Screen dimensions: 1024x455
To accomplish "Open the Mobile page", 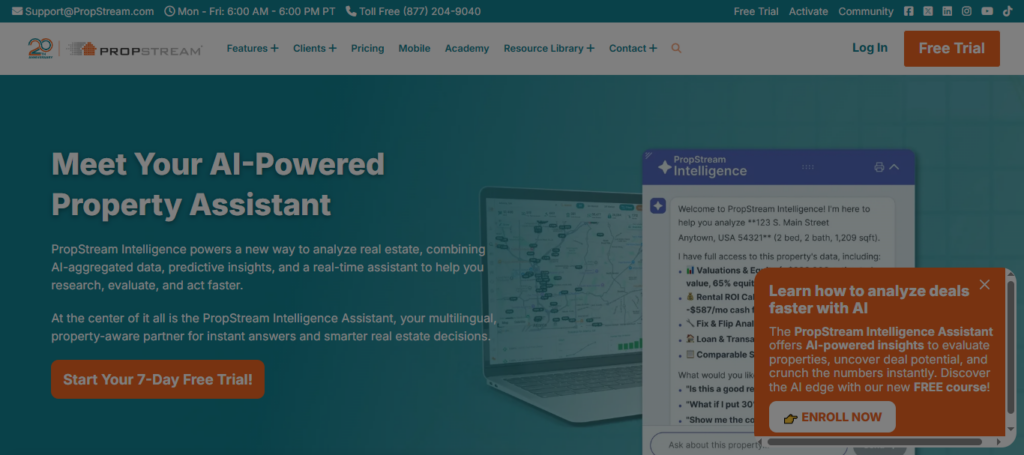I will click(x=415, y=48).
